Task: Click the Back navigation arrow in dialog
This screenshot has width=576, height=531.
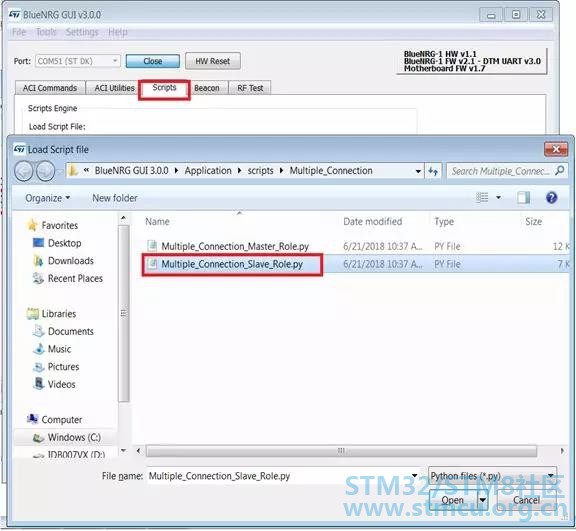Action: point(24,171)
